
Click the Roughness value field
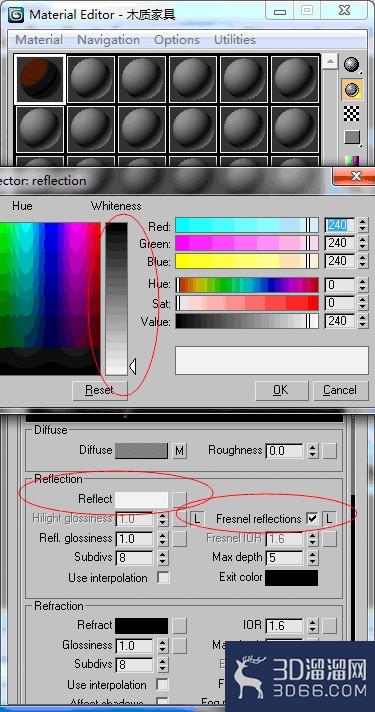285,450
